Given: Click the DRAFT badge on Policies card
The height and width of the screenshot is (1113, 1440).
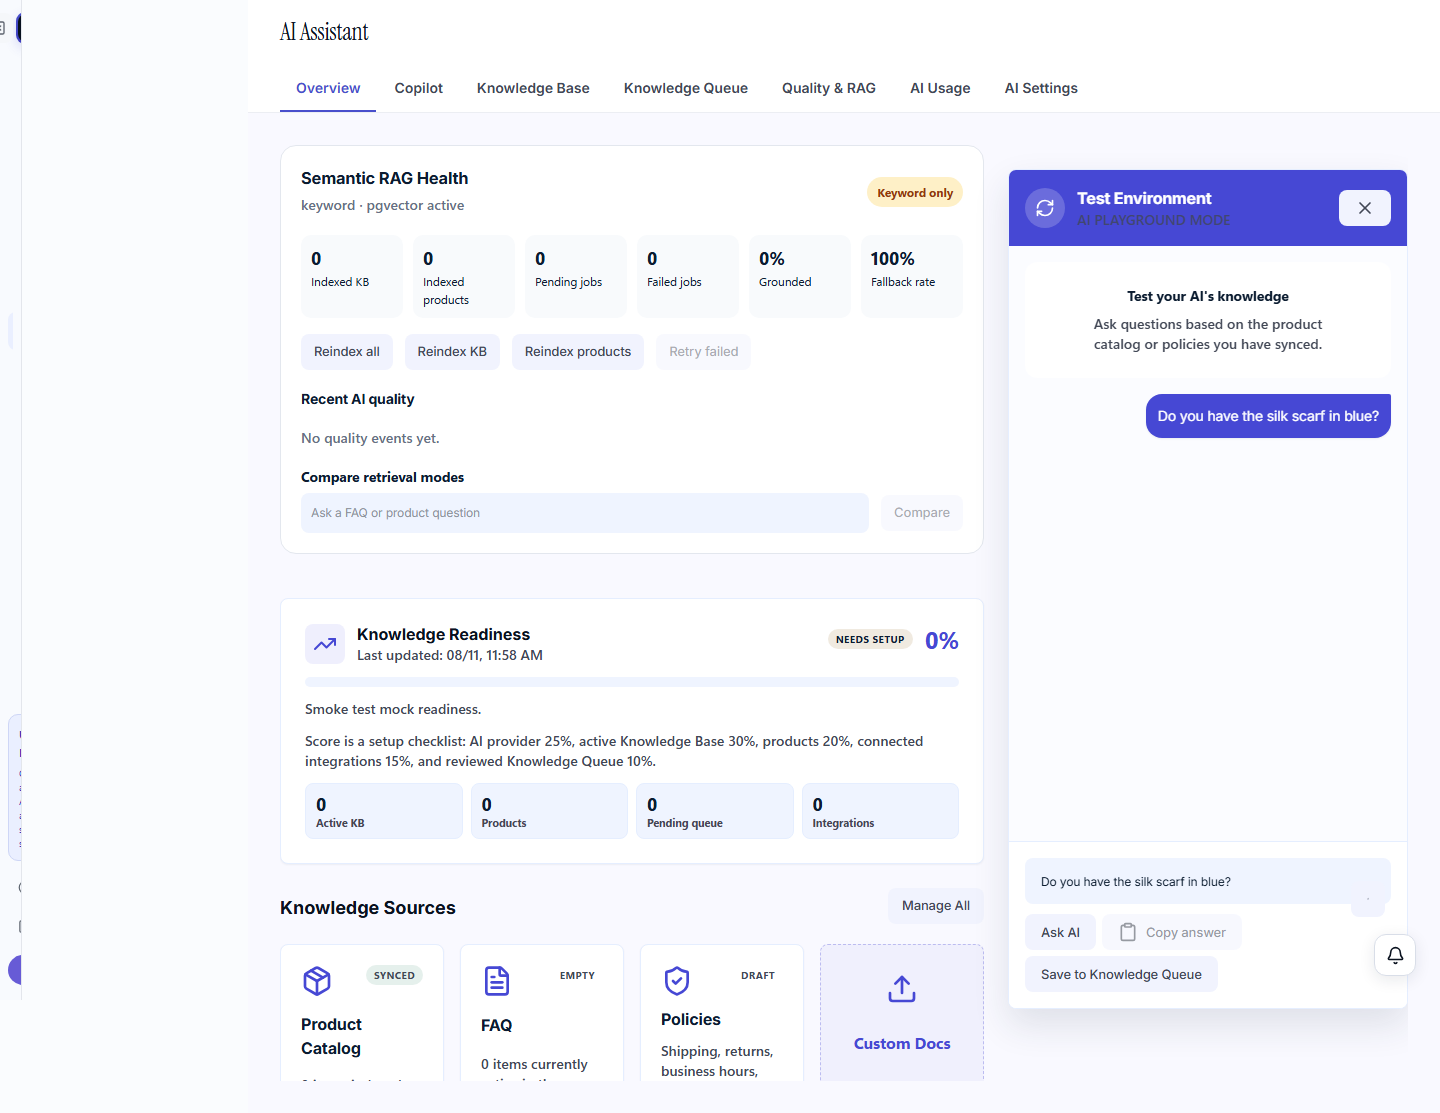Looking at the screenshot, I should pos(758,976).
